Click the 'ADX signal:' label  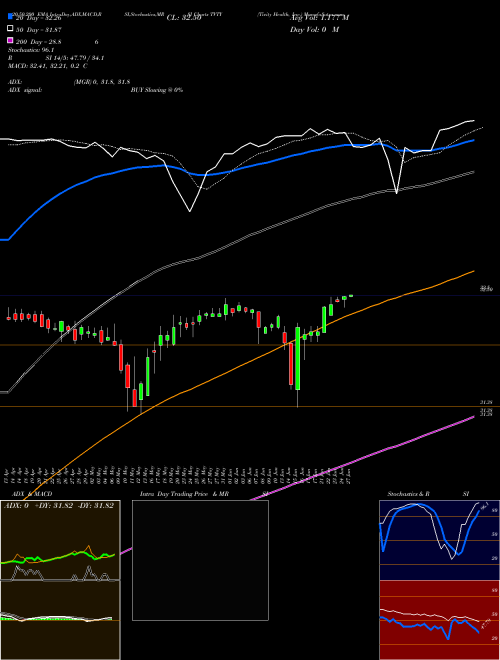pyautogui.click(x=25, y=90)
